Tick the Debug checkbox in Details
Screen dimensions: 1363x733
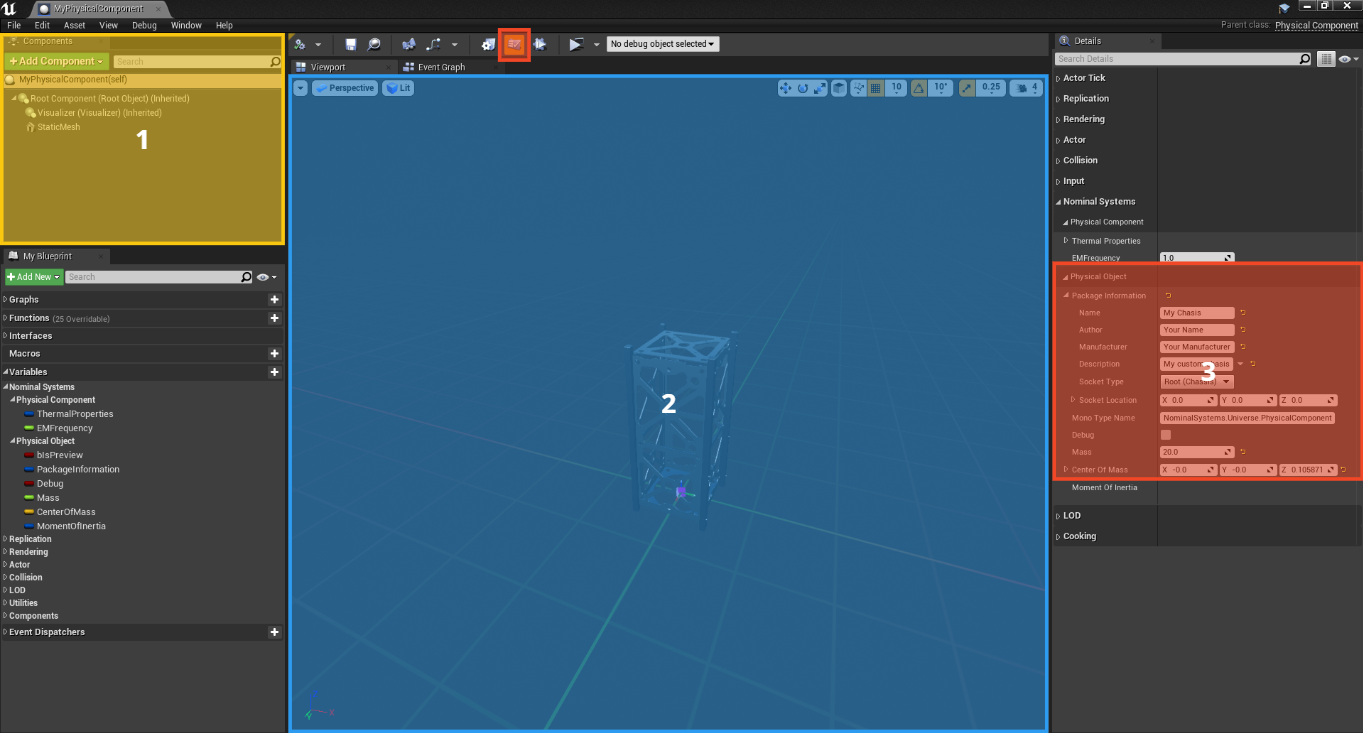[x=1165, y=435]
